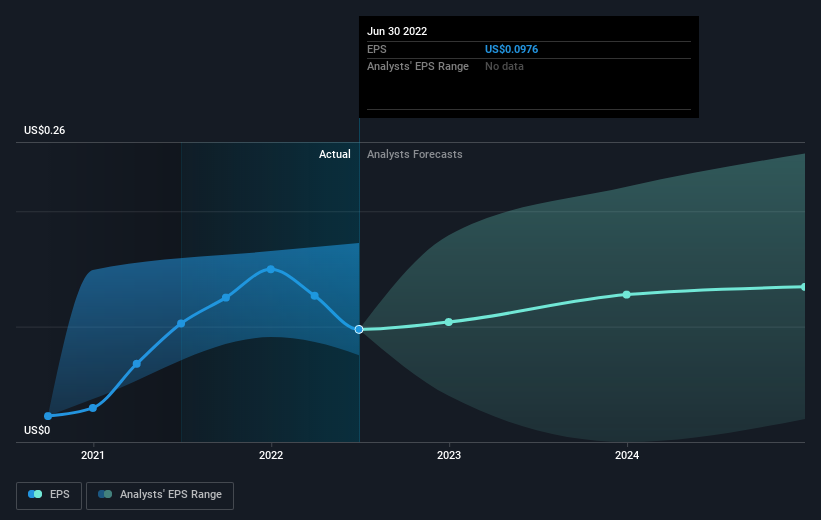The height and width of the screenshot is (520, 821).
Task: Click the 'No data' tooltip value
Action: point(504,67)
